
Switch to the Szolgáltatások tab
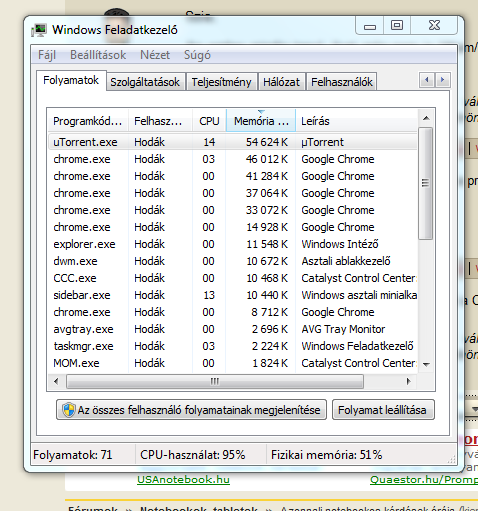[x=145, y=82]
